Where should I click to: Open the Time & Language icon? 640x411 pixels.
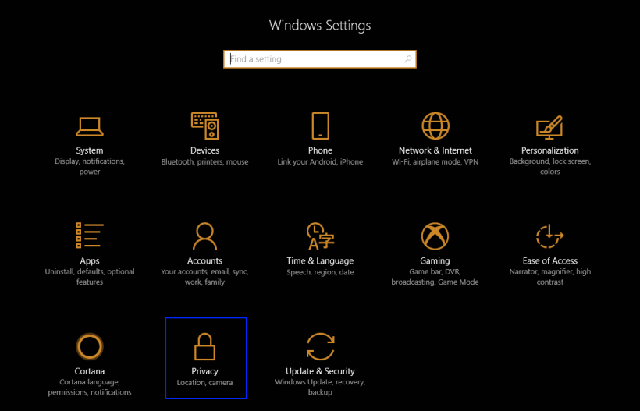pyautogui.click(x=320, y=236)
